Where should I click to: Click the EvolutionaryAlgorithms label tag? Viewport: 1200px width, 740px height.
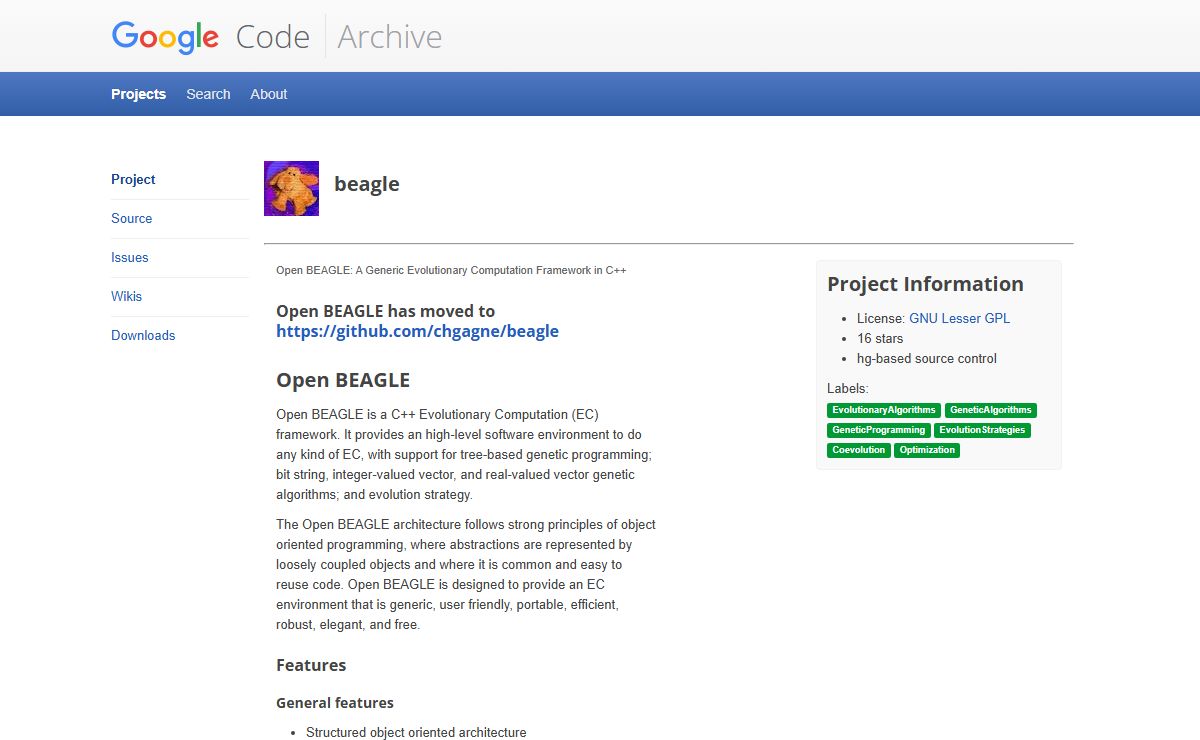tap(884, 410)
